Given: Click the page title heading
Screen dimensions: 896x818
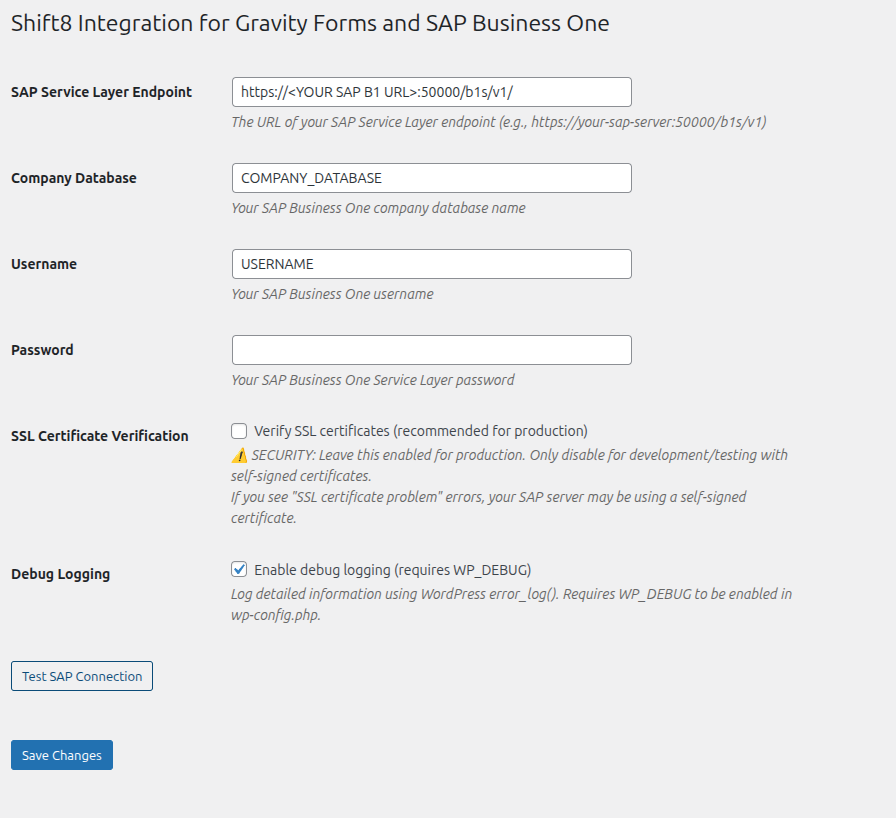Looking at the screenshot, I should point(309,22).
